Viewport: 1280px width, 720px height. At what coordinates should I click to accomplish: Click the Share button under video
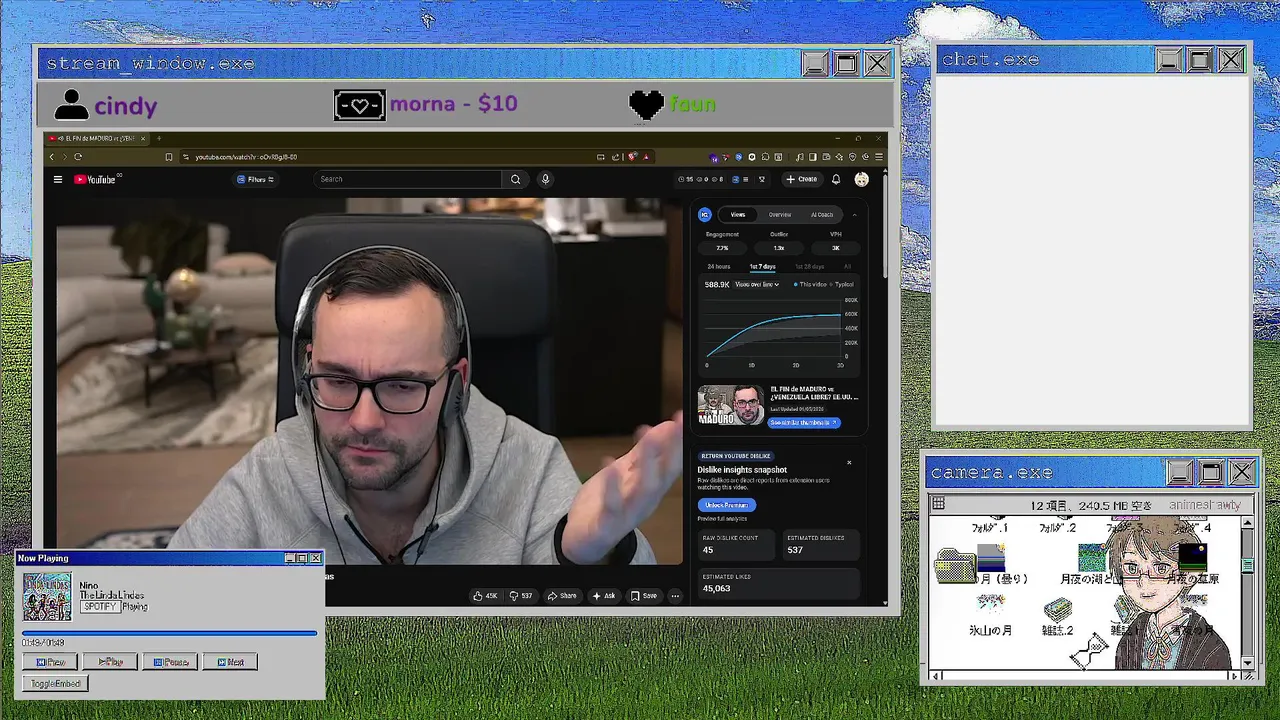(x=561, y=596)
